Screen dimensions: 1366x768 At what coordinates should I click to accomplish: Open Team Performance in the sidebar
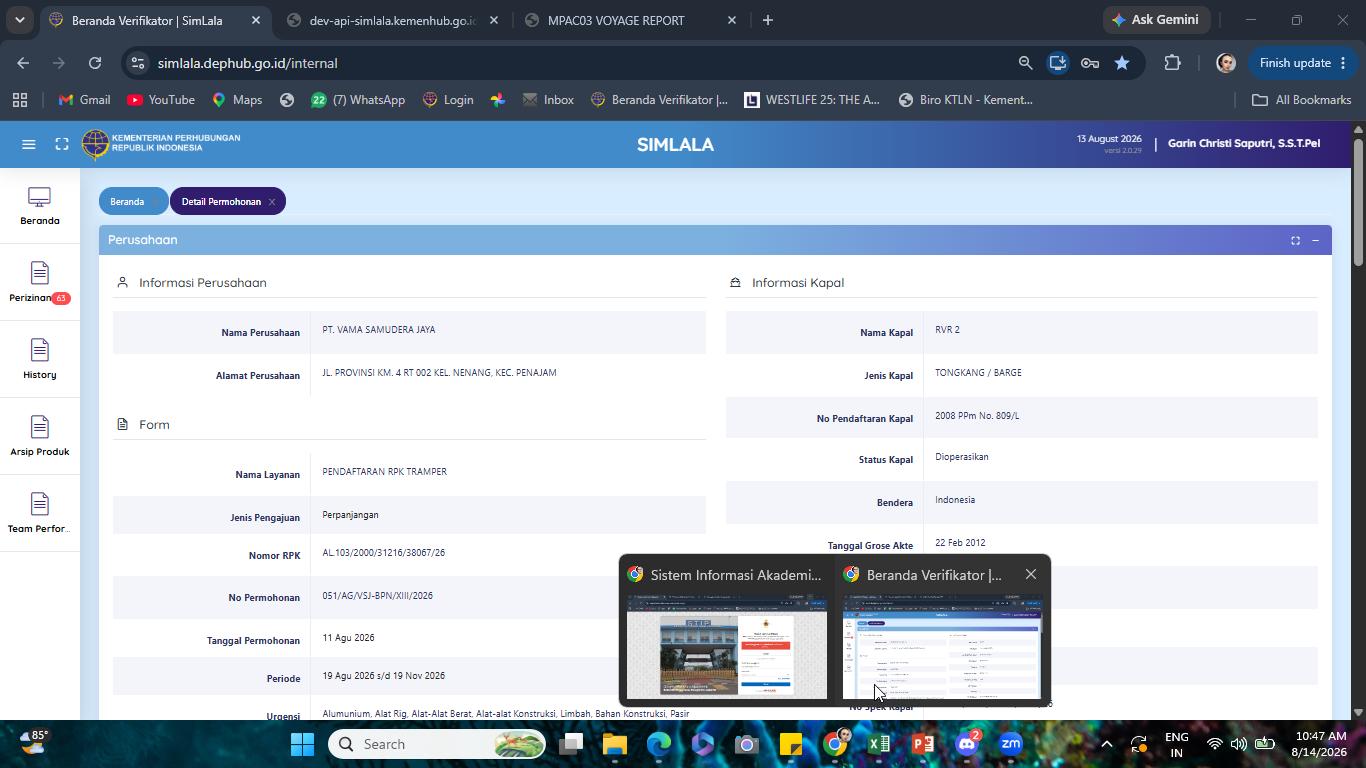[x=40, y=514]
